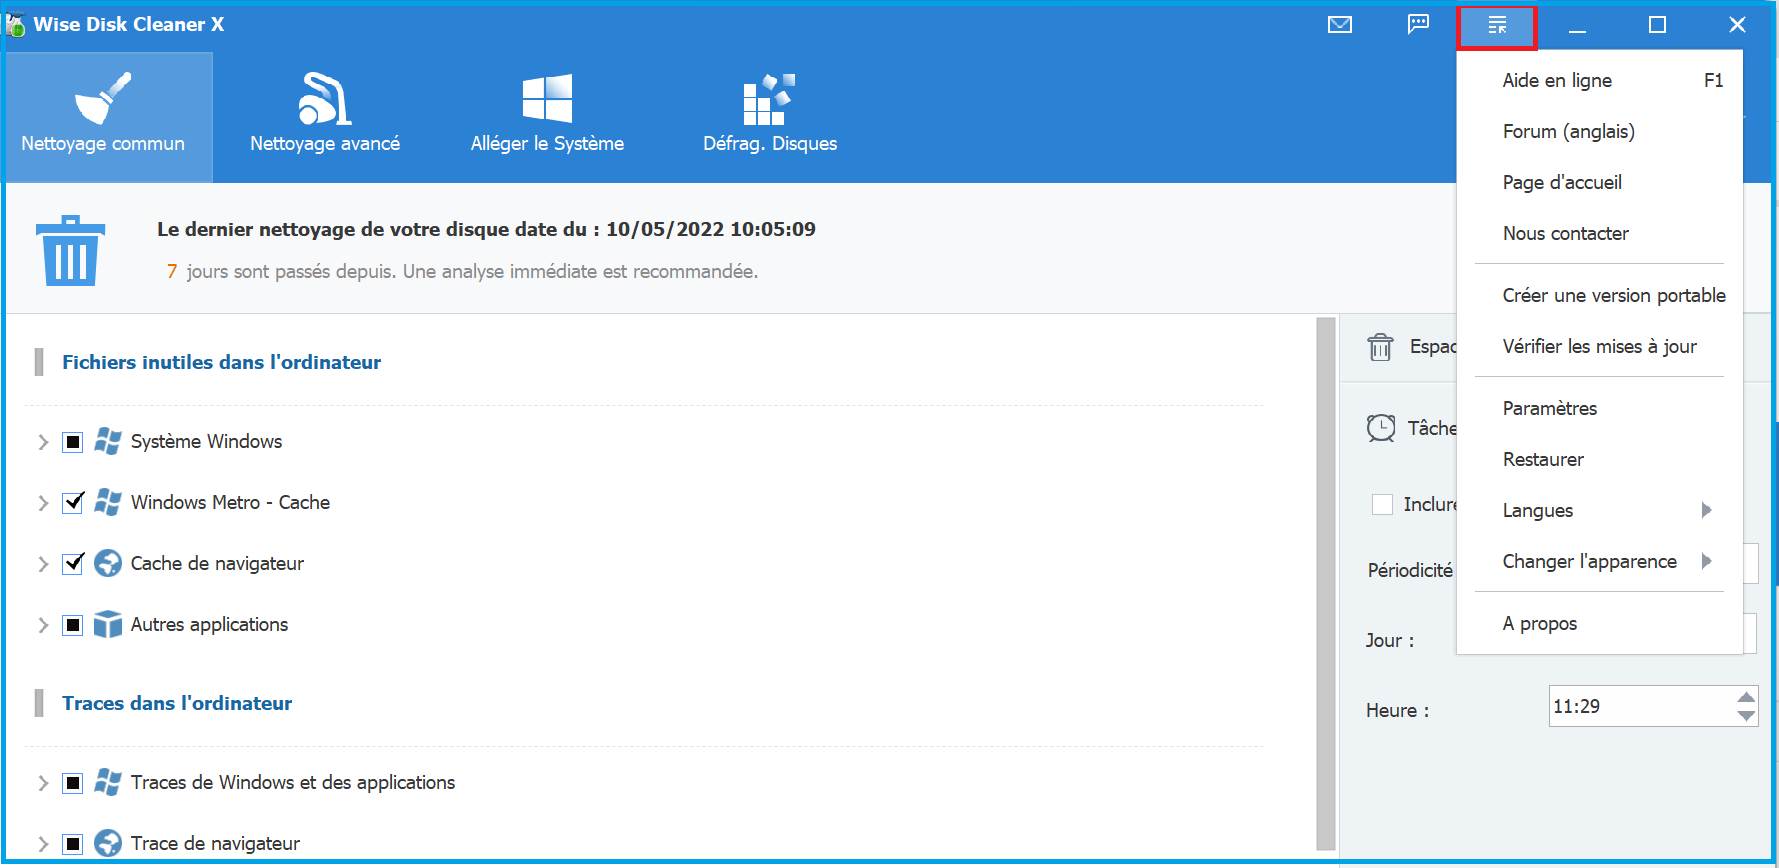1779x868 pixels.
Task: Select Vérifier les mises à jour
Action: (x=1600, y=346)
